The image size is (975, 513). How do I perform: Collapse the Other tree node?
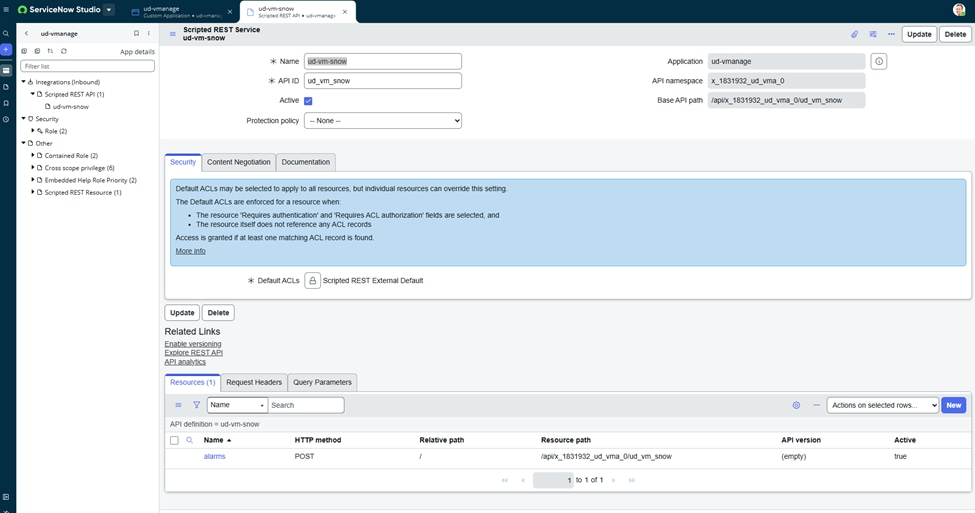(24, 143)
